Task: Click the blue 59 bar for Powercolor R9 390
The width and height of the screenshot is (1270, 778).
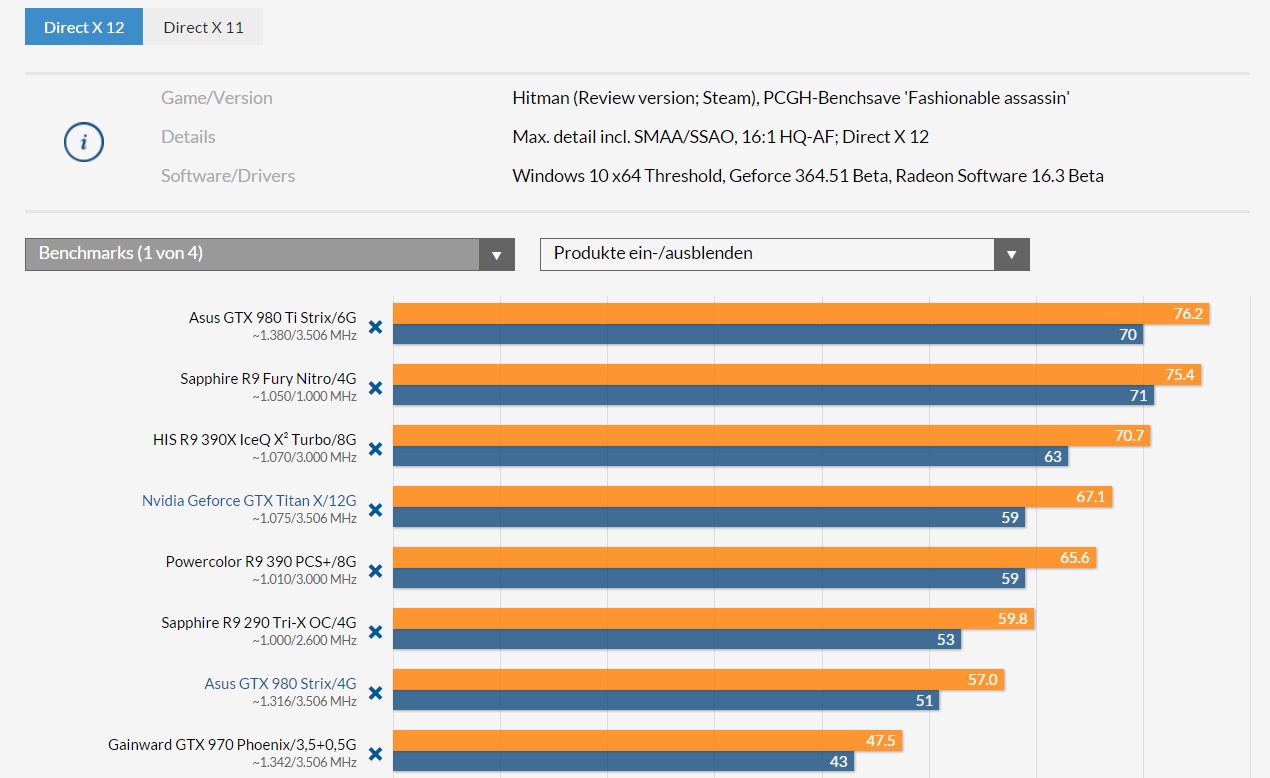Action: [709, 578]
